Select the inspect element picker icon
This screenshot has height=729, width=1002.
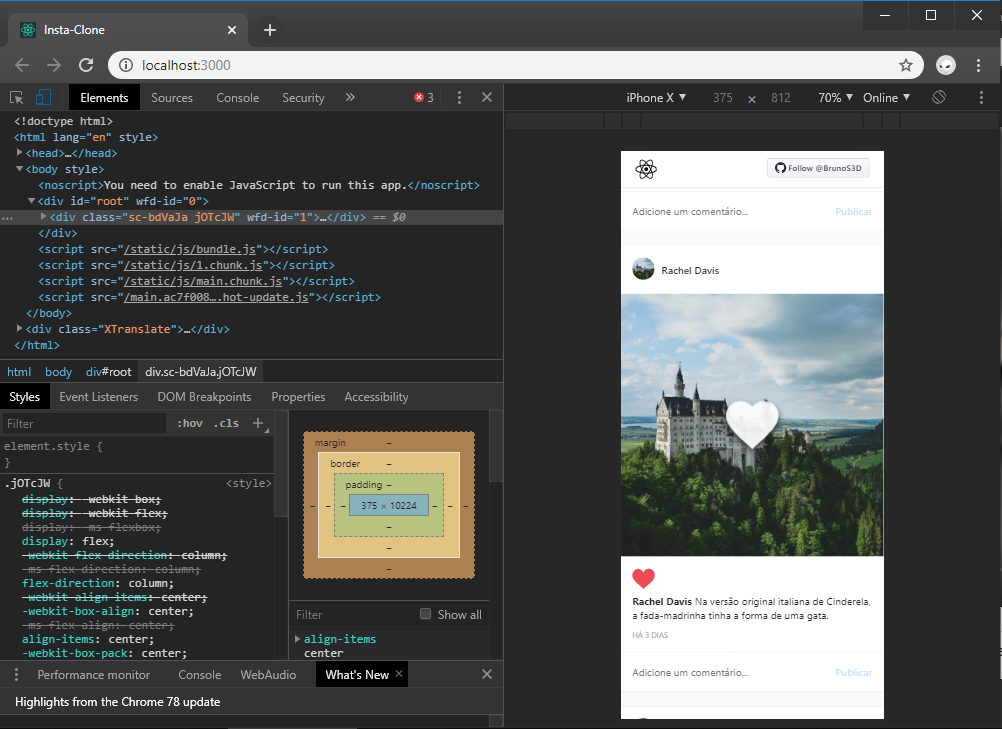[x=17, y=98]
